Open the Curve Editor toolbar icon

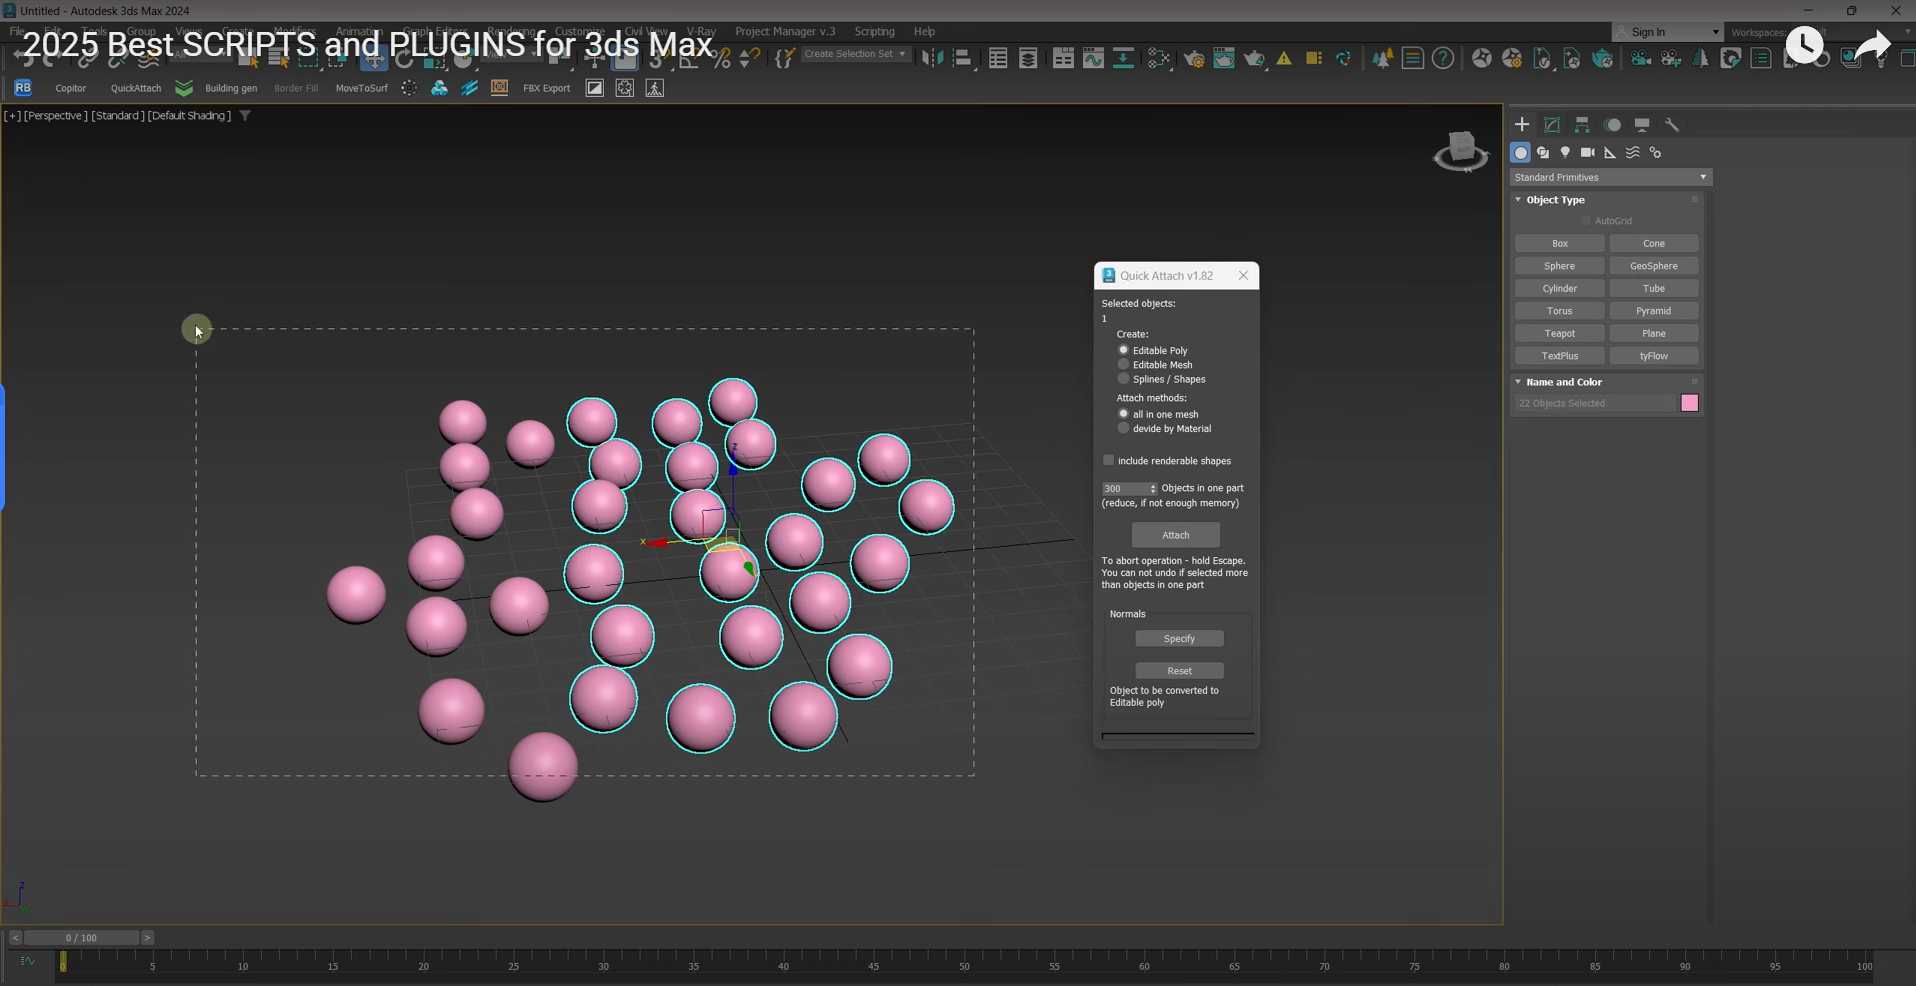(x=1093, y=59)
